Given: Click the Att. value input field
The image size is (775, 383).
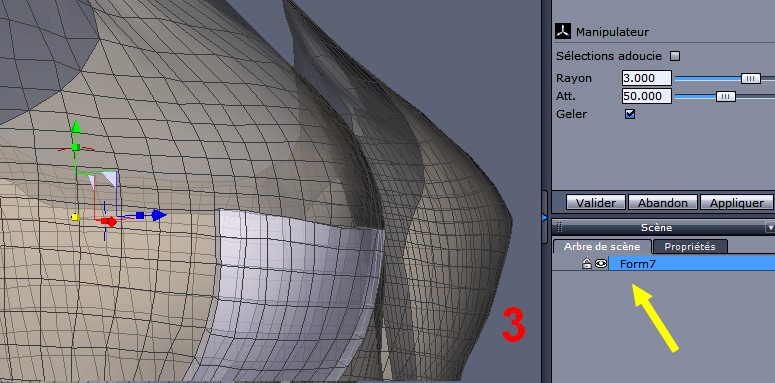Looking at the screenshot, I should [x=646, y=96].
